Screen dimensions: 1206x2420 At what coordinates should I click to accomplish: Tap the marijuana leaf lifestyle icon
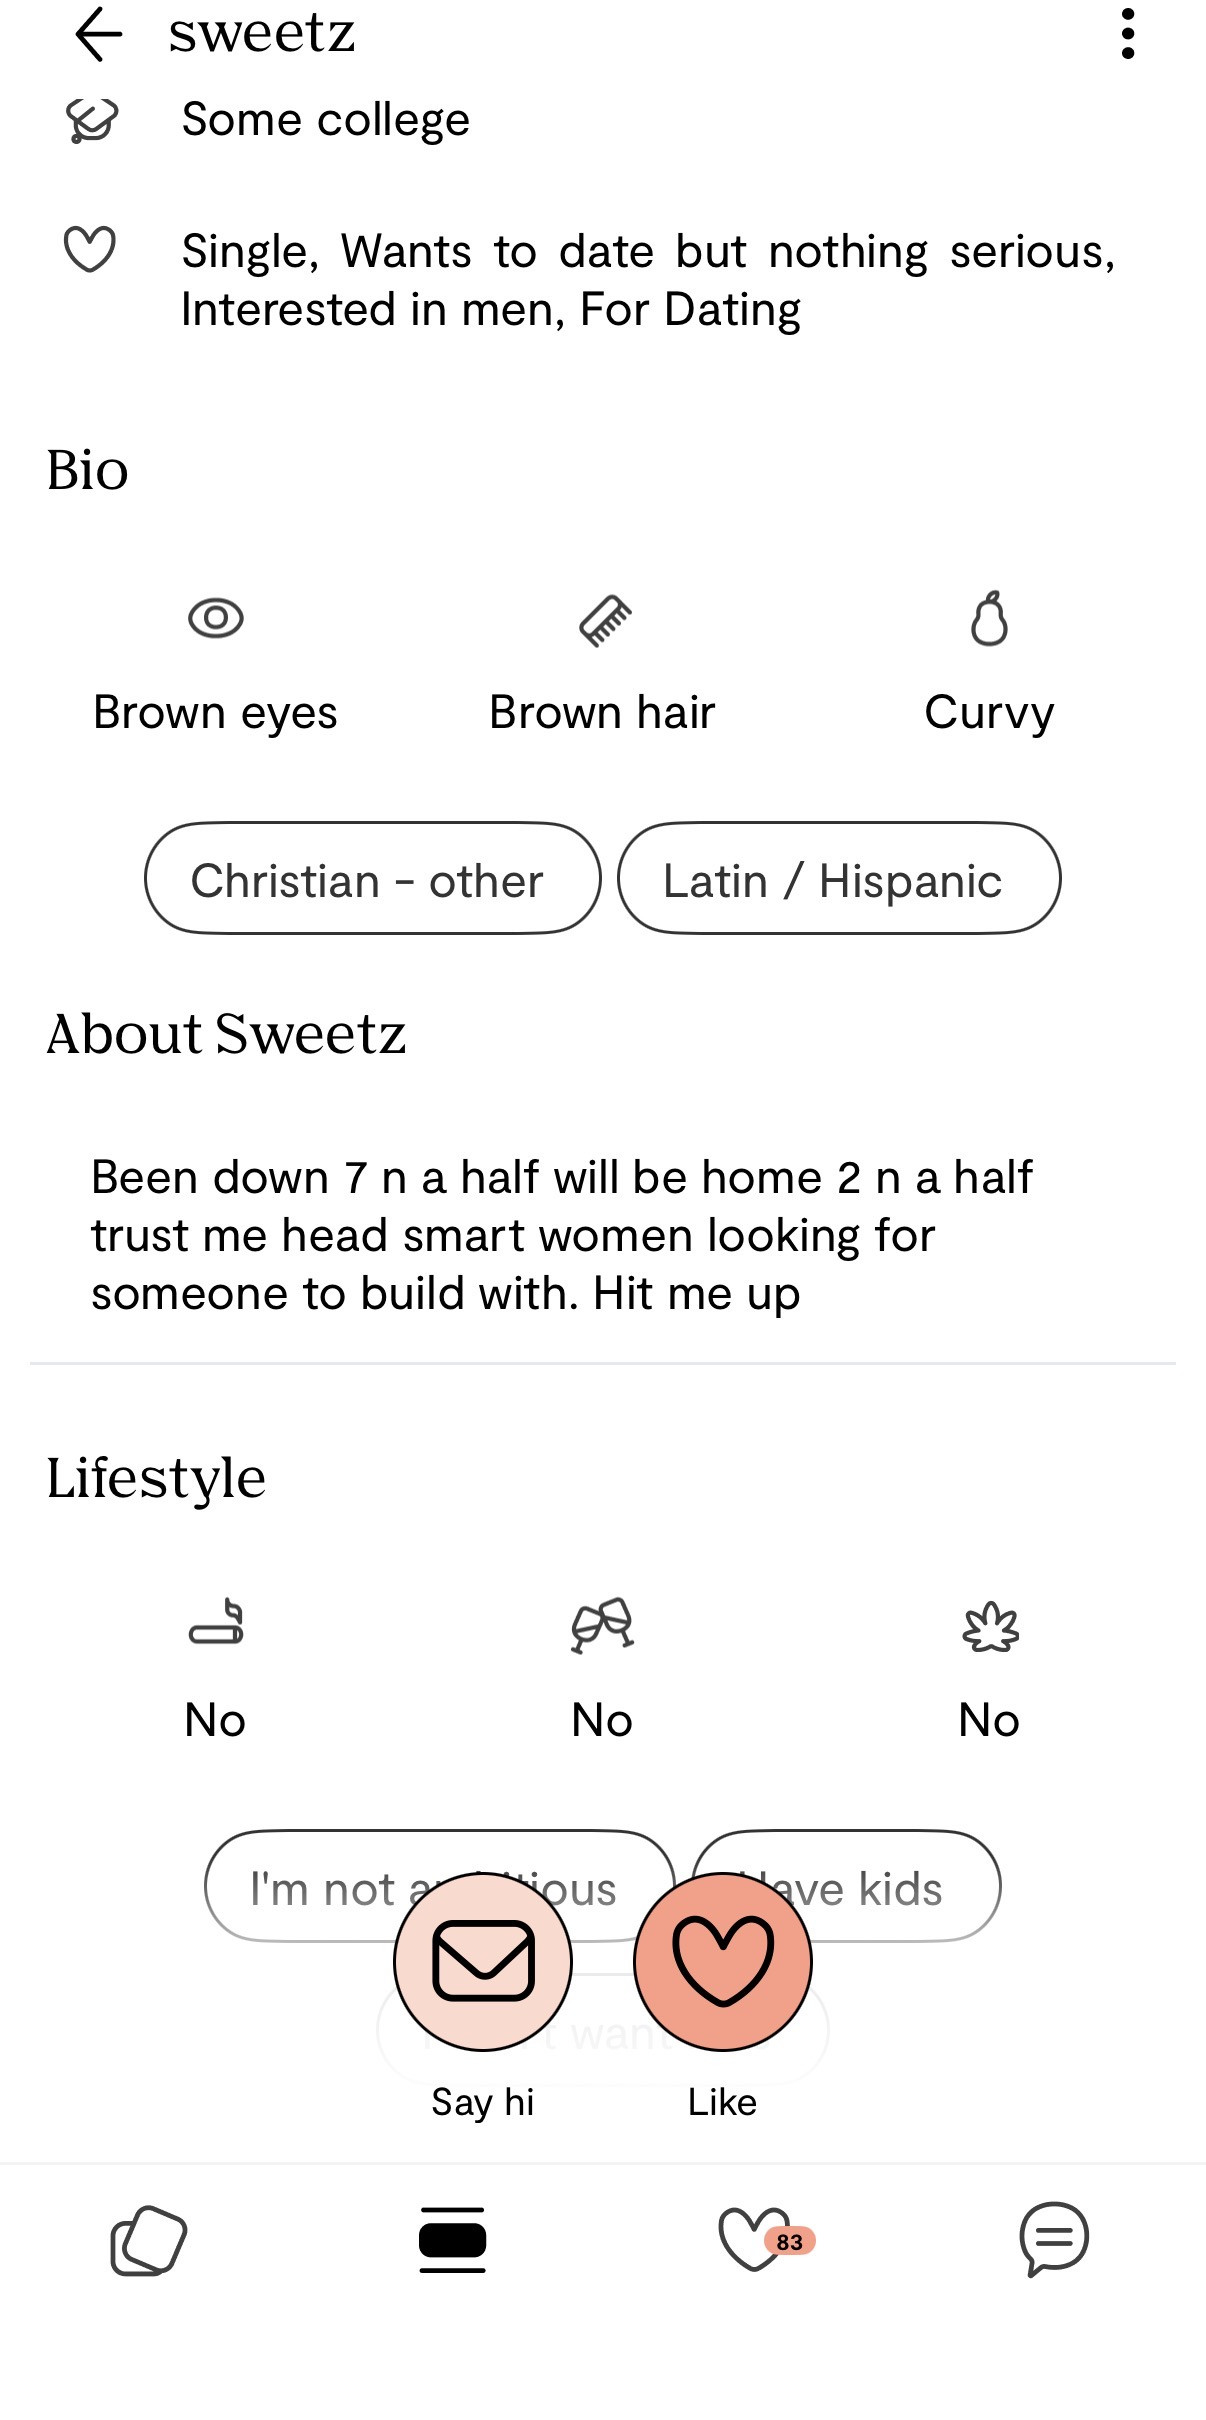pos(990,1626)
